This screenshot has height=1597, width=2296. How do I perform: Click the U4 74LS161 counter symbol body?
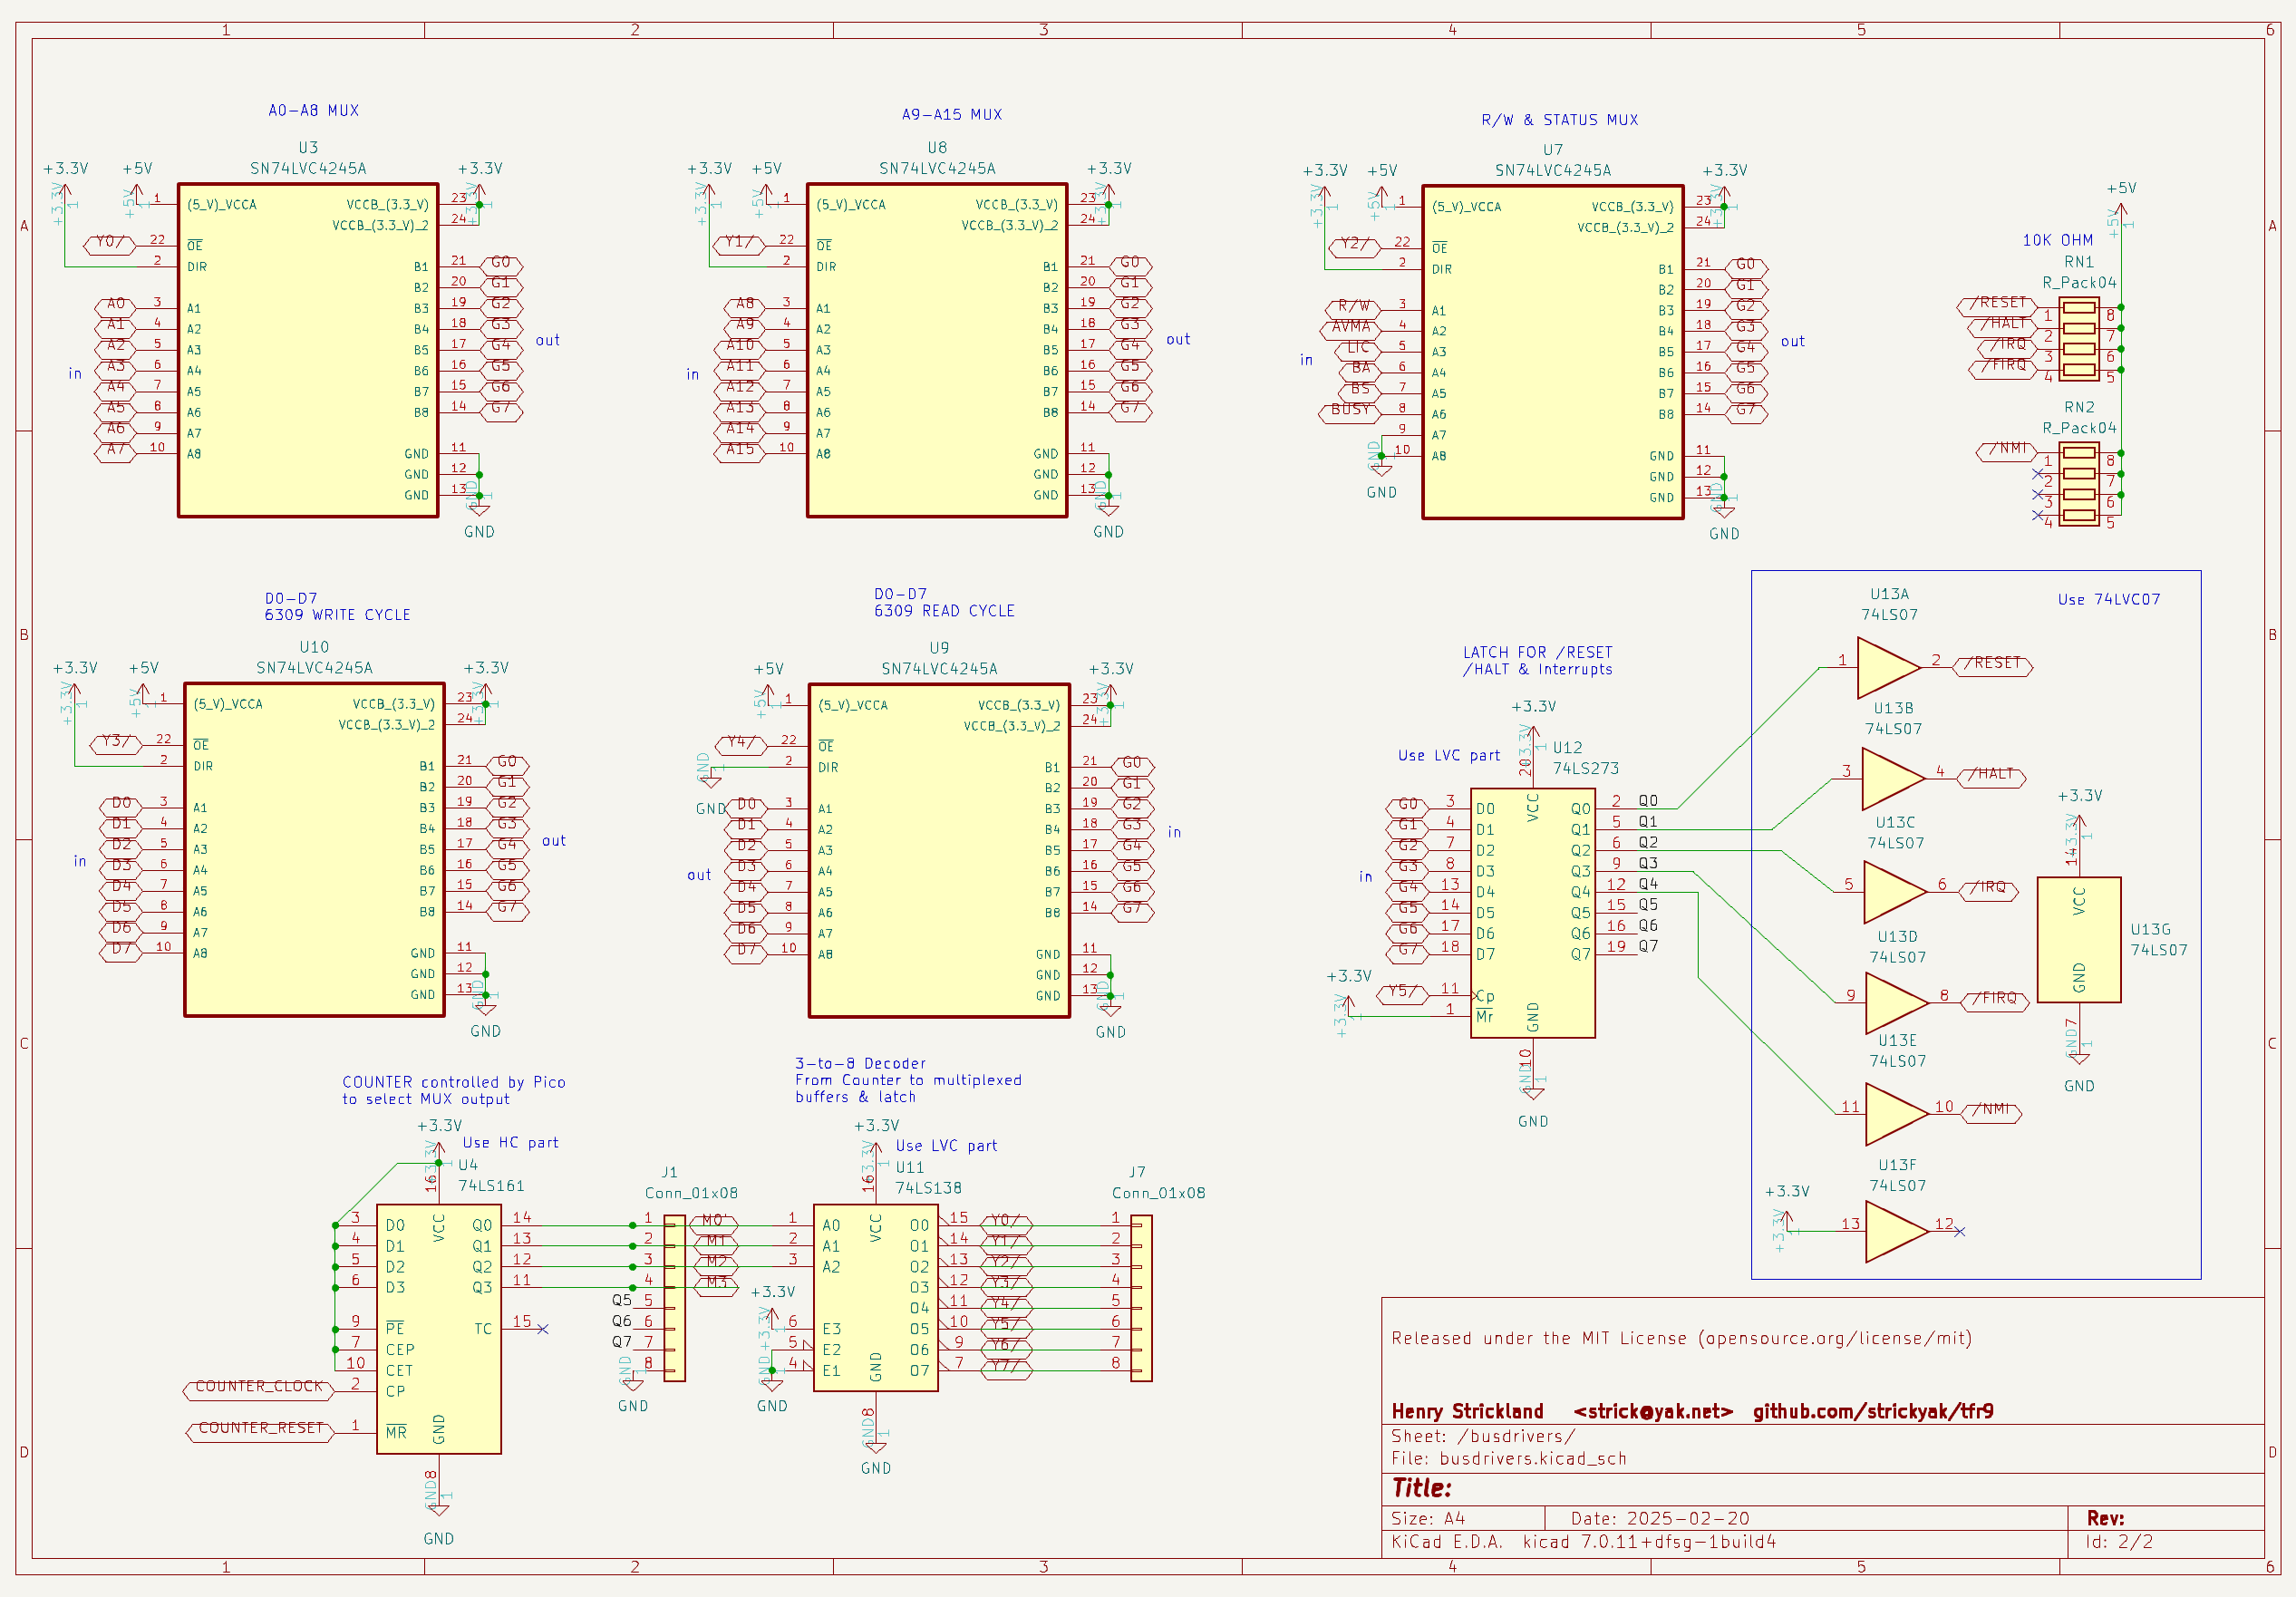click(438, 1328)
